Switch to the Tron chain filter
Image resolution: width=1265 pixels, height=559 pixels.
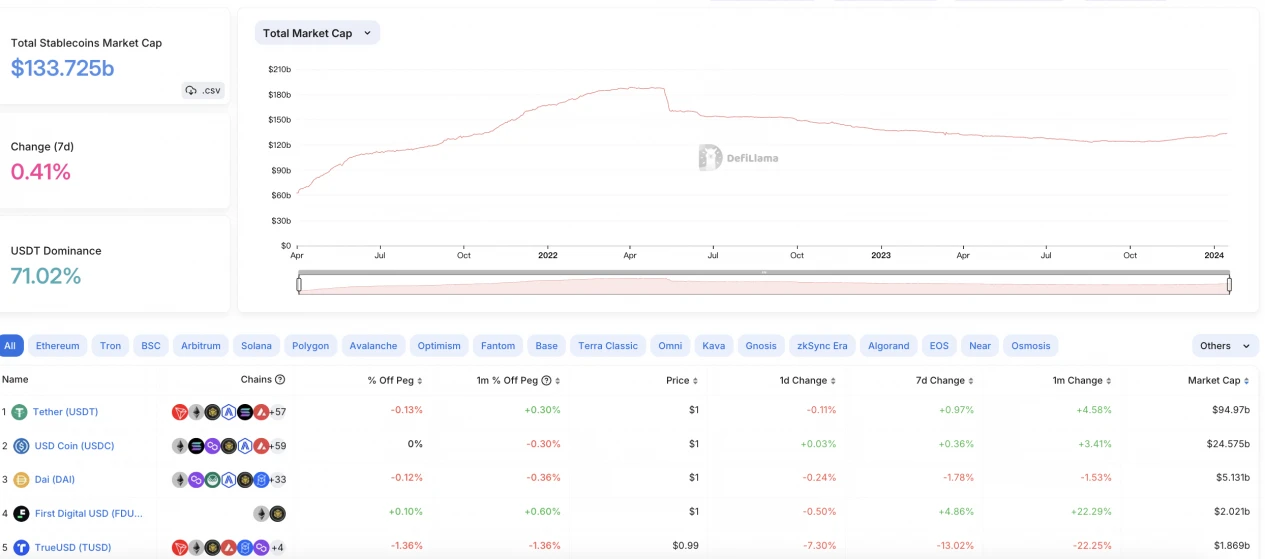pos(110,346)
